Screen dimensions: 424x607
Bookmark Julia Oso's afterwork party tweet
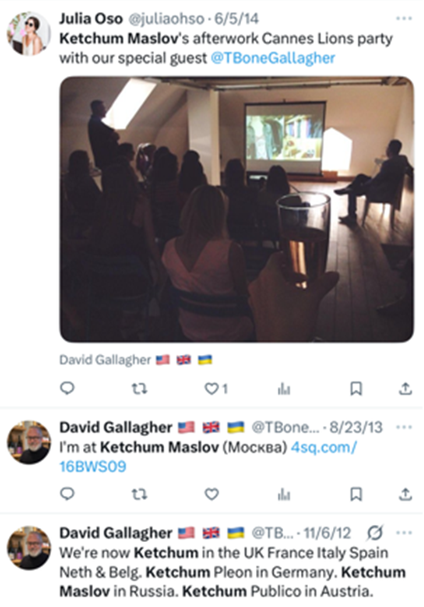click(356, 389)
